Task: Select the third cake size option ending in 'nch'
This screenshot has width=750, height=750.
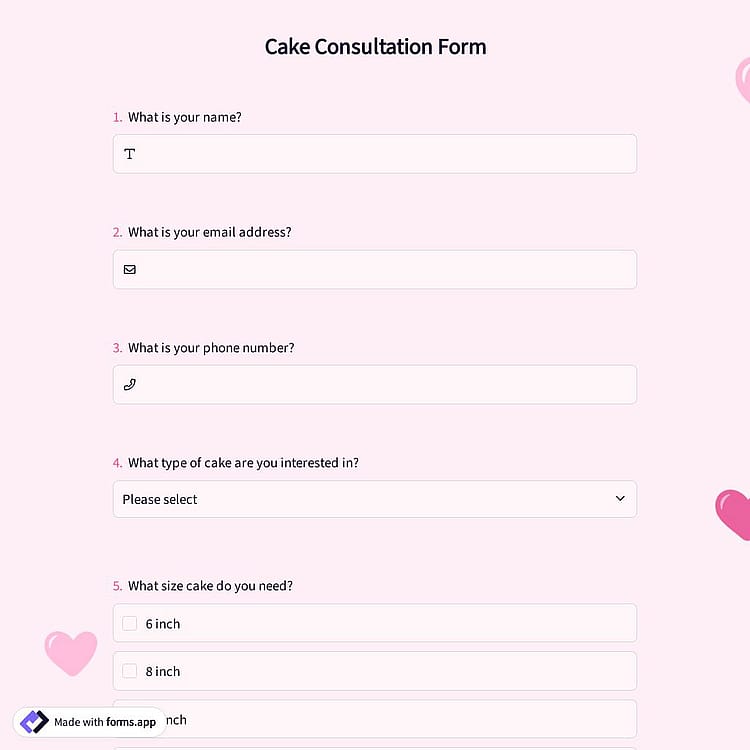Action: point(375,719)
